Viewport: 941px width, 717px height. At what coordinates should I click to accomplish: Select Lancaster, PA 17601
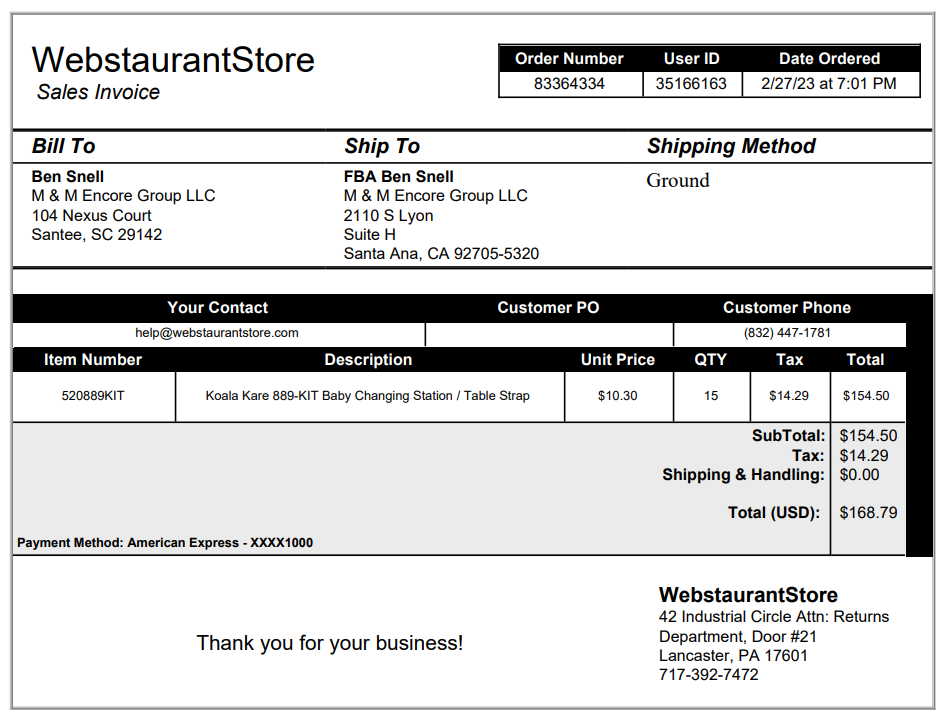[733, 656]
